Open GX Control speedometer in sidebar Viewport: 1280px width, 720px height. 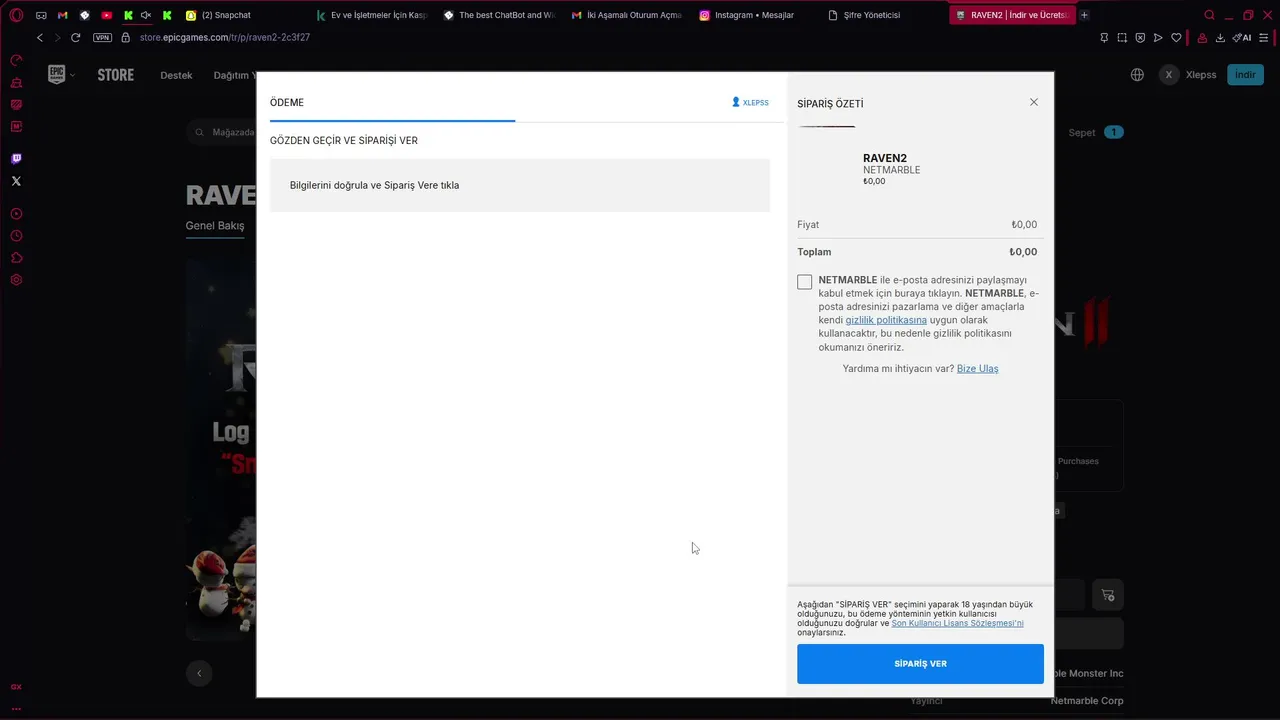[16, 60]
